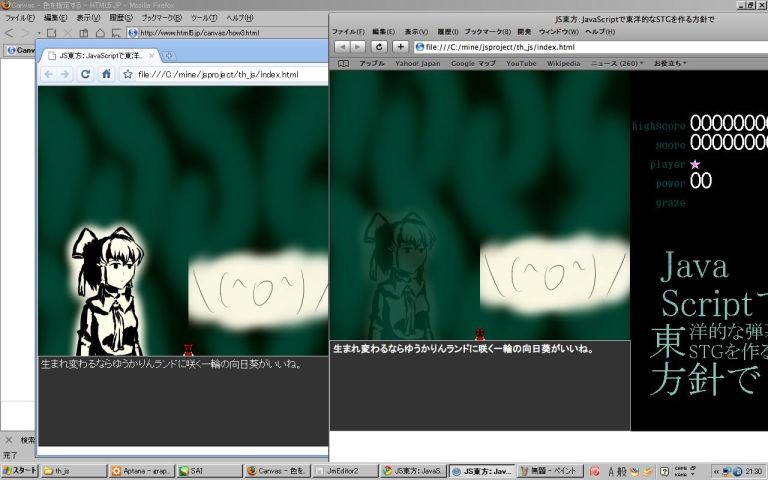Switch to Chrome JS東方 window in the taskbar
768x480 pixels.
(413, 471)
